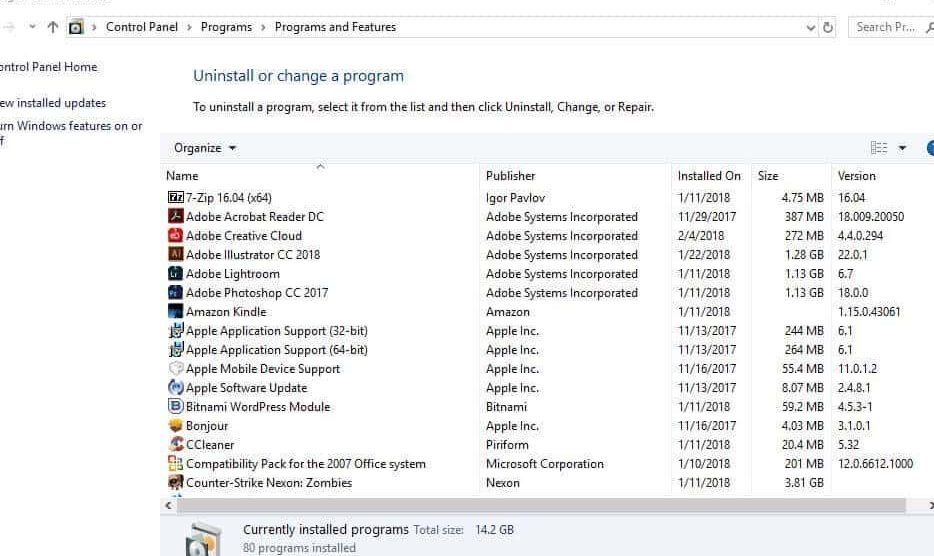Image resolution: width=934 pixels, height=556 pixels.
Task: Click the Igor Pavlov publisher cell
Action: pyautogui.click(x=515, y=198)
